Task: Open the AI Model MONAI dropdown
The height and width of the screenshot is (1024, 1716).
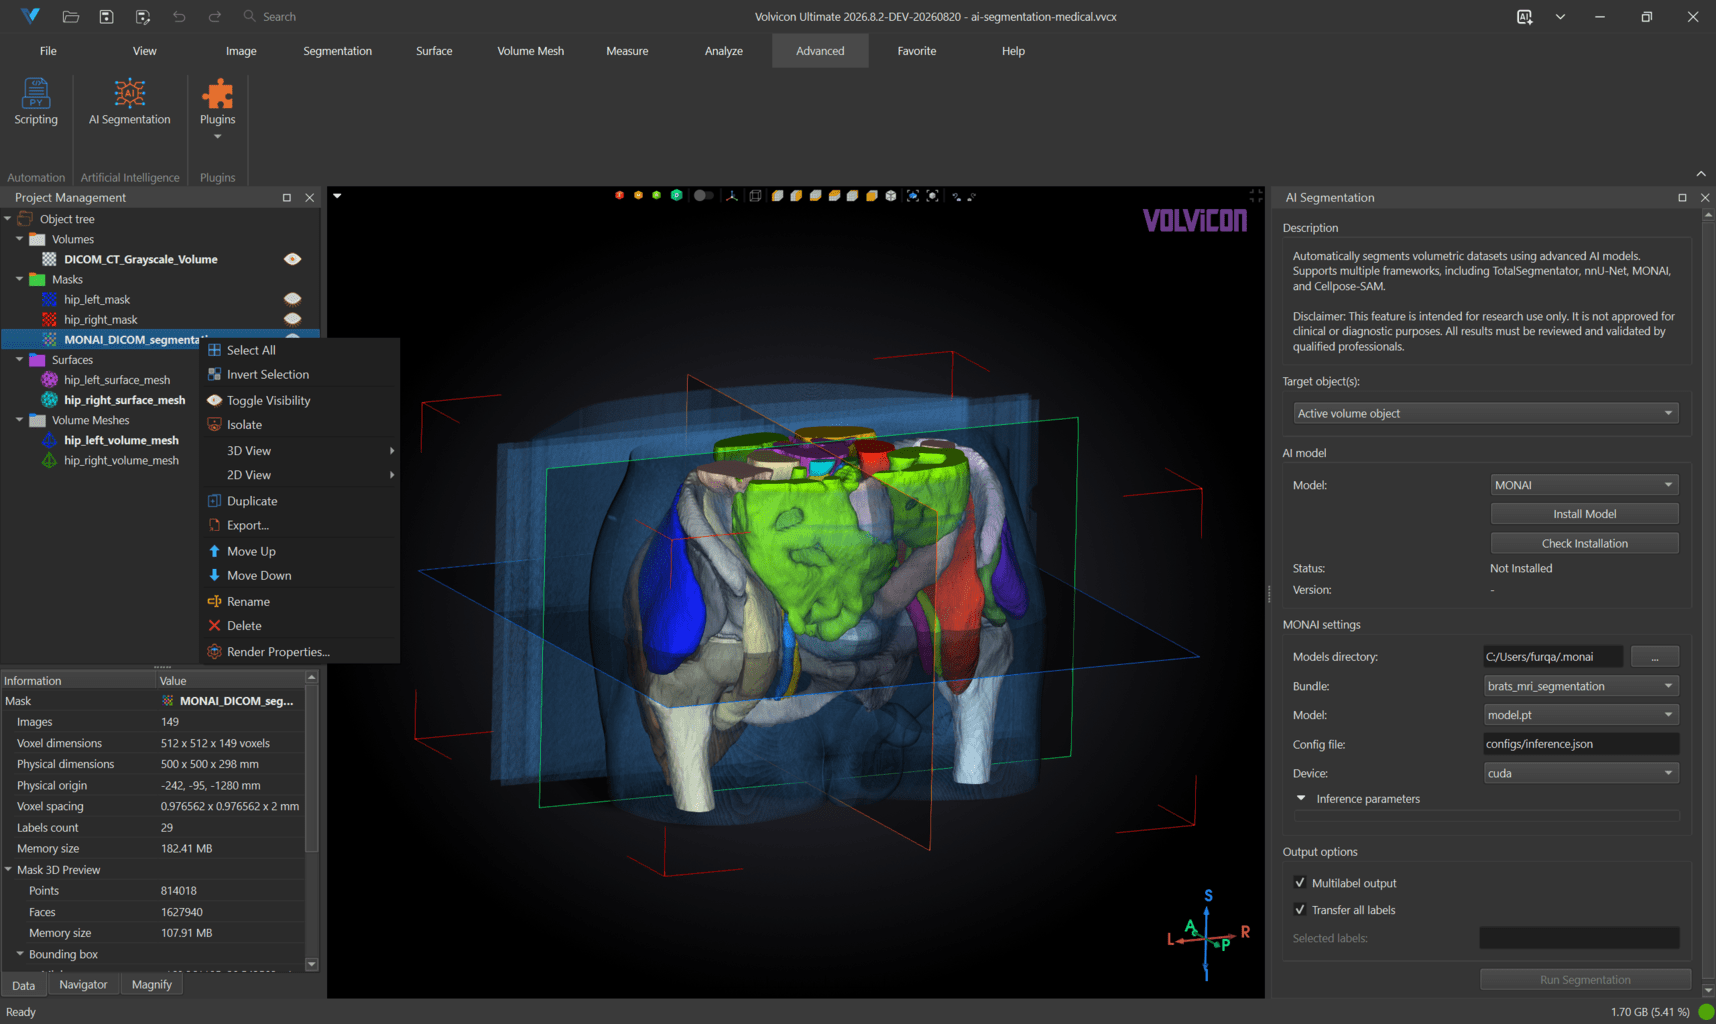Action: coord(1584,485)
